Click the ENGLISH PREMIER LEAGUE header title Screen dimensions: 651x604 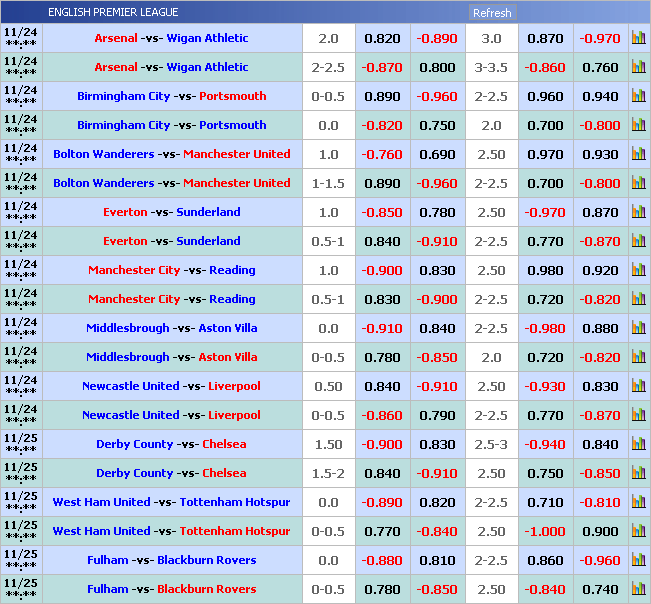(113, 12)
